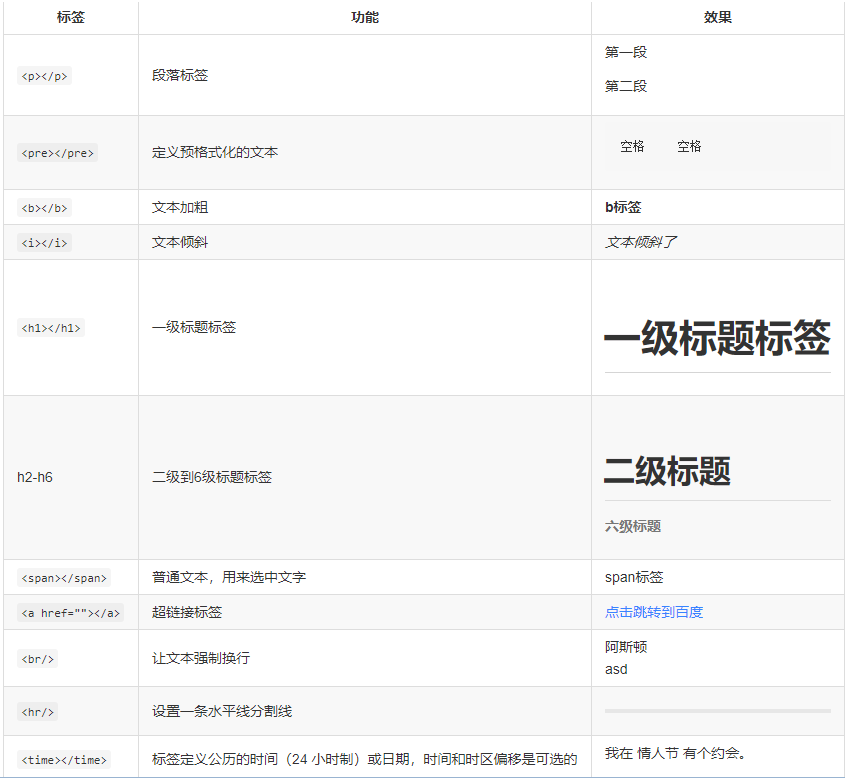This screenshot has height=778, width=845.
Task: Select the <a href=""></a> code tag
Action: pyautogui.click(x=71, y=613)
